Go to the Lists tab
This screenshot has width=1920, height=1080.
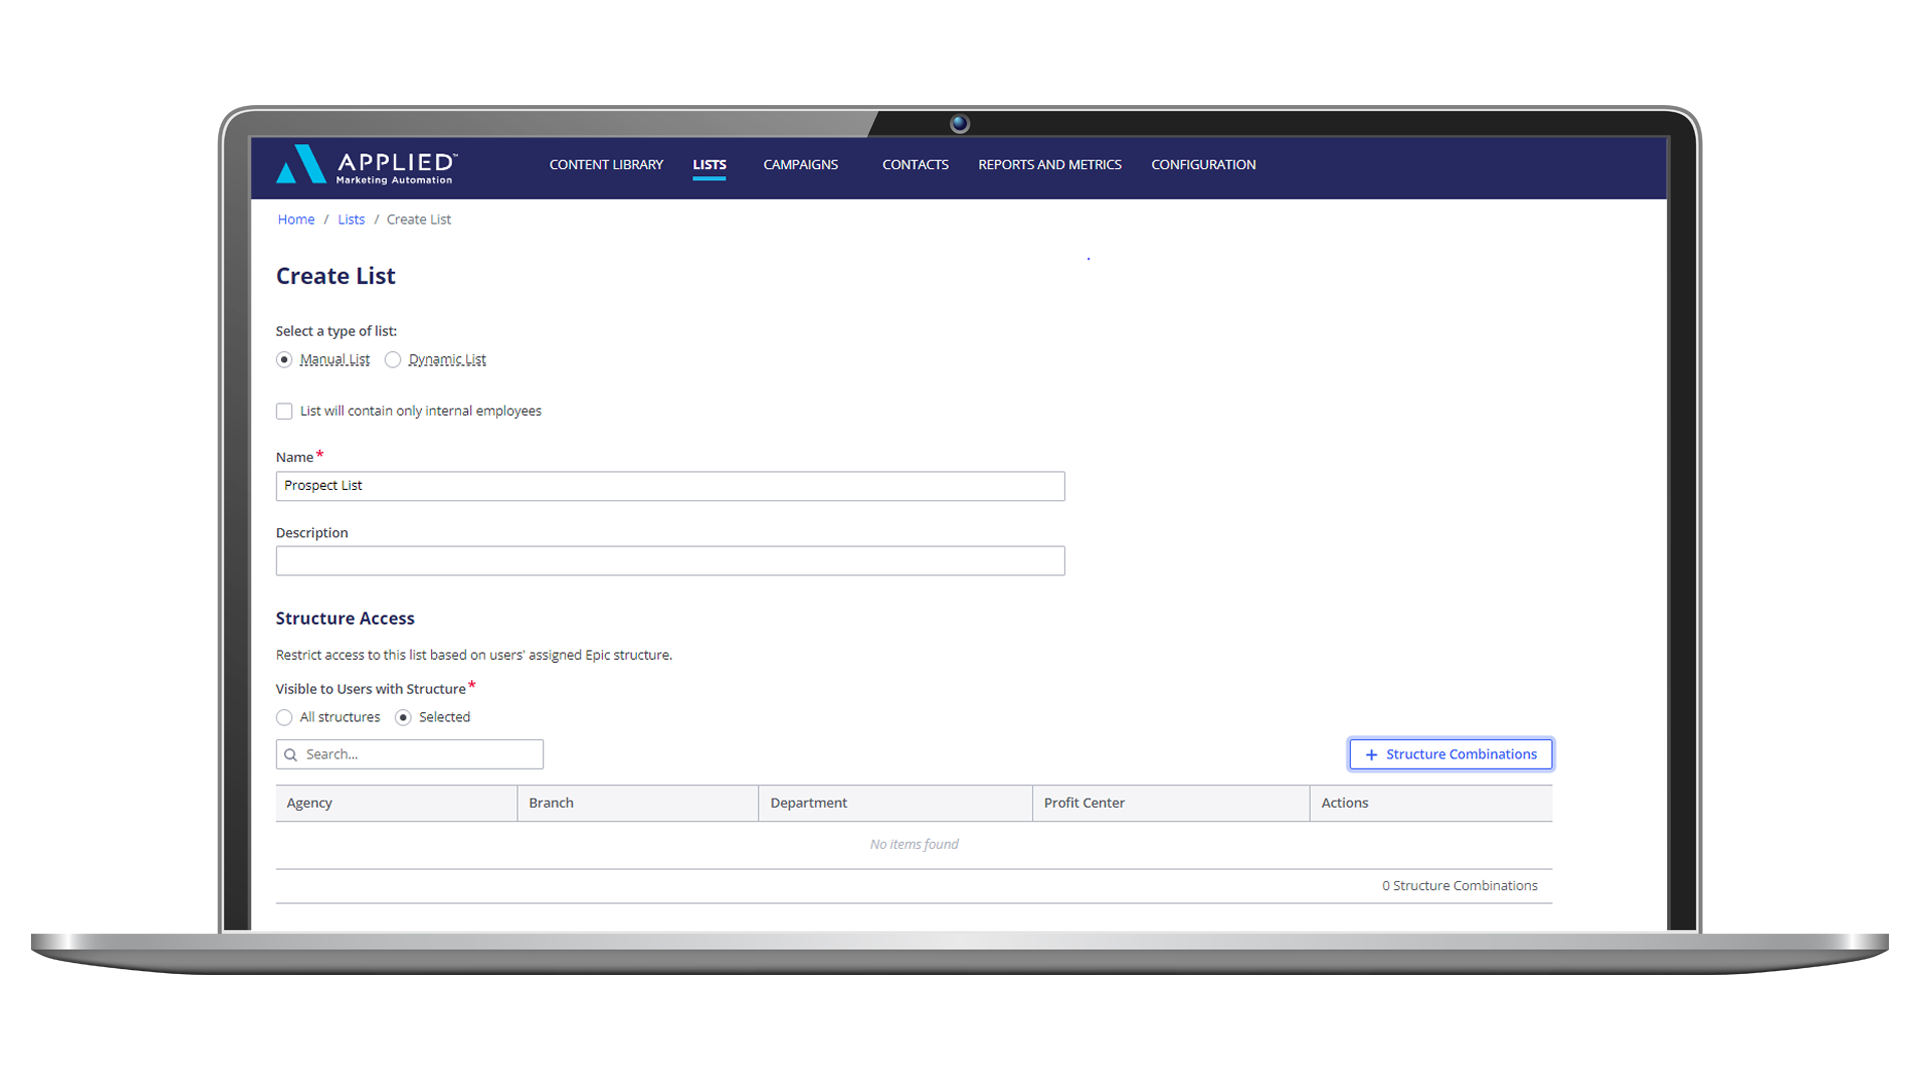709,165
